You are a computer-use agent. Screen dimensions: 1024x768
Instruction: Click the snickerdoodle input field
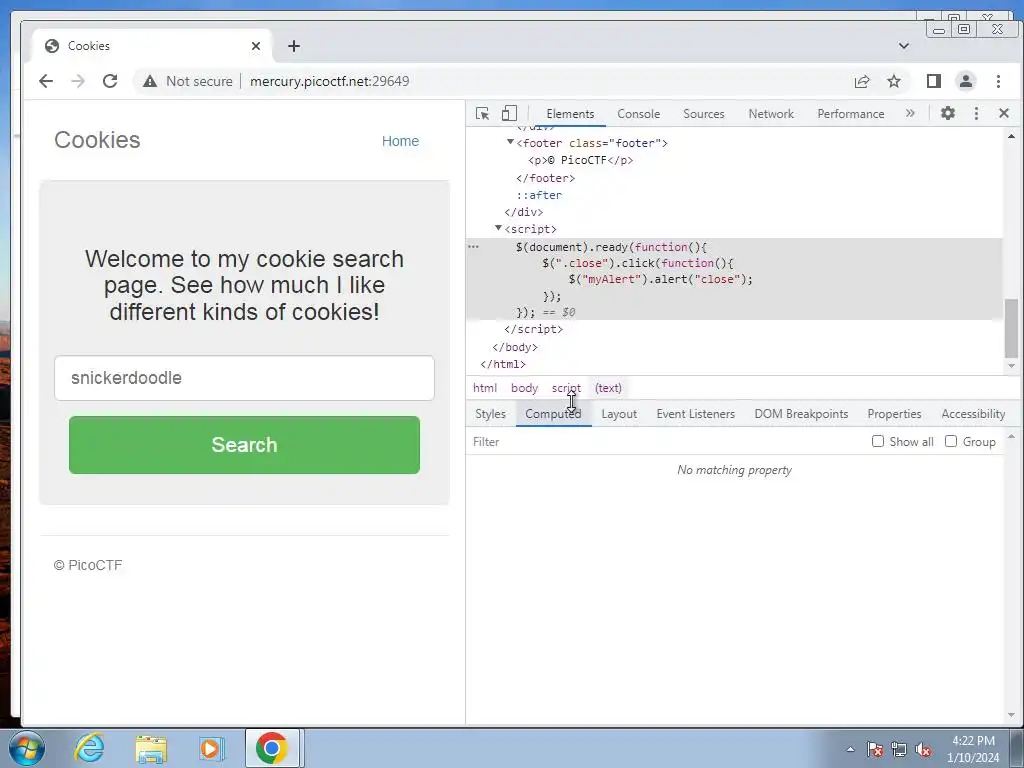[244, 378]
